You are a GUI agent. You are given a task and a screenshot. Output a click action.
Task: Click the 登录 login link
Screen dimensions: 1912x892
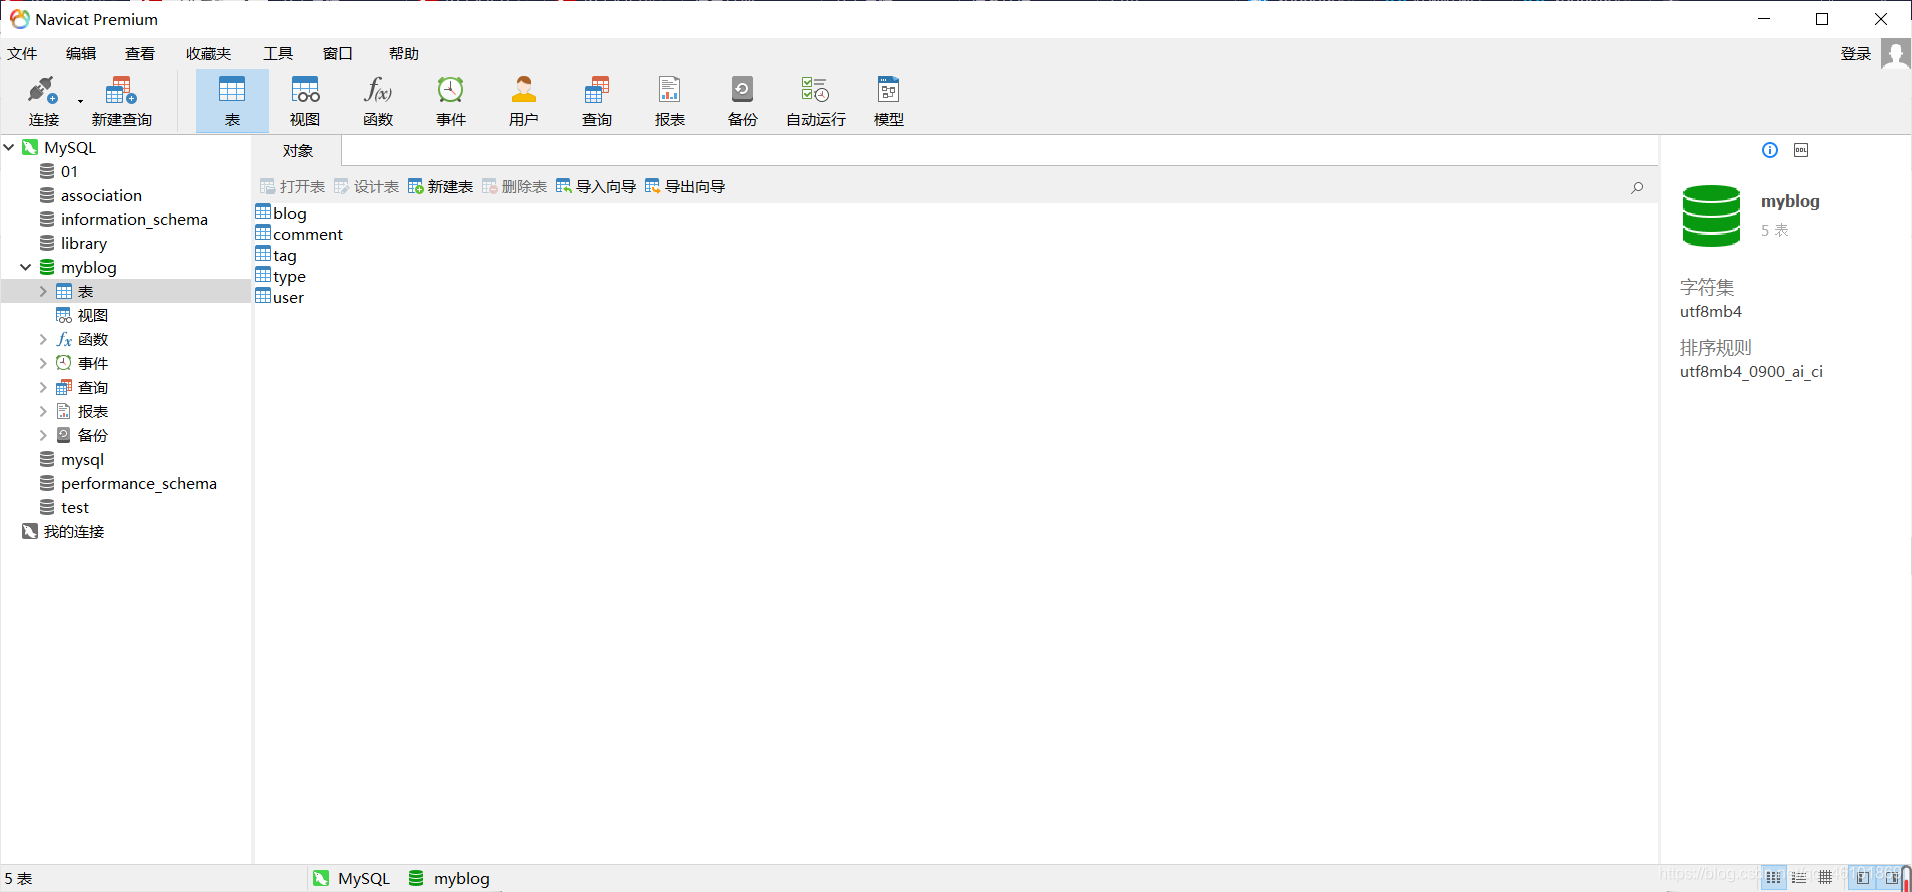1856,54
